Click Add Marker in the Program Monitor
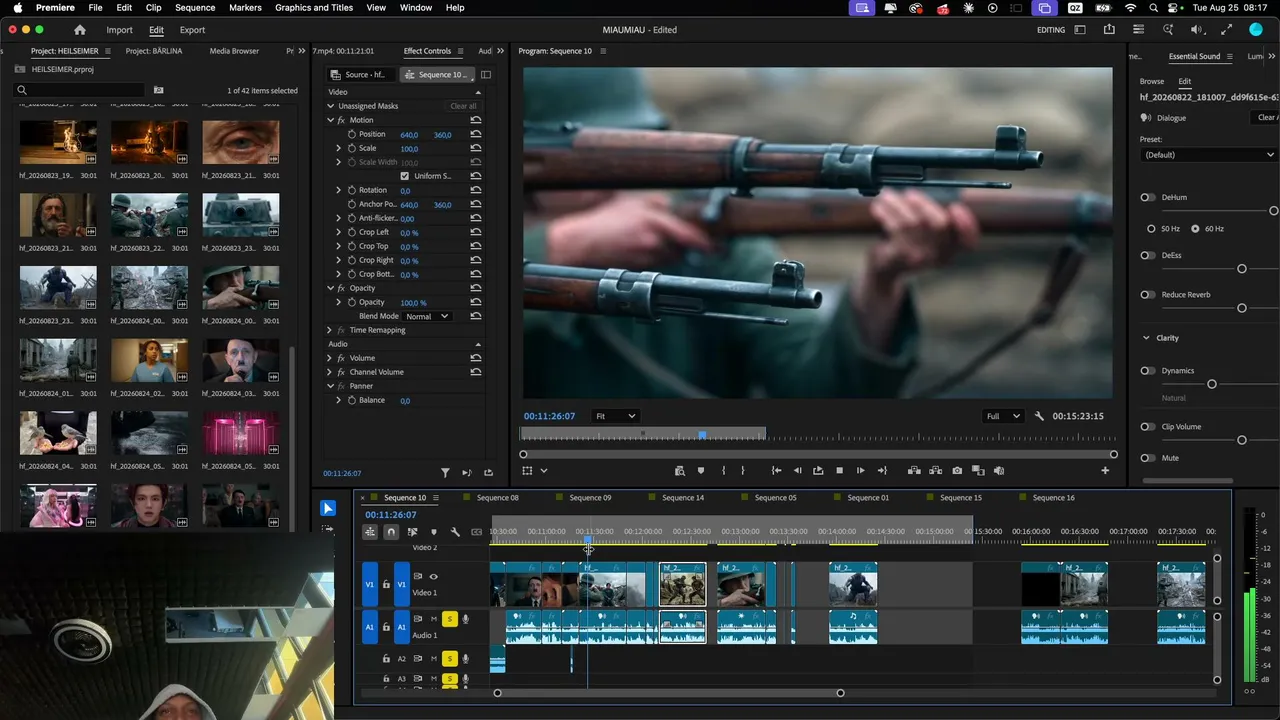The height and width of the screenshot is (720, 1280). tap(701, 470)
